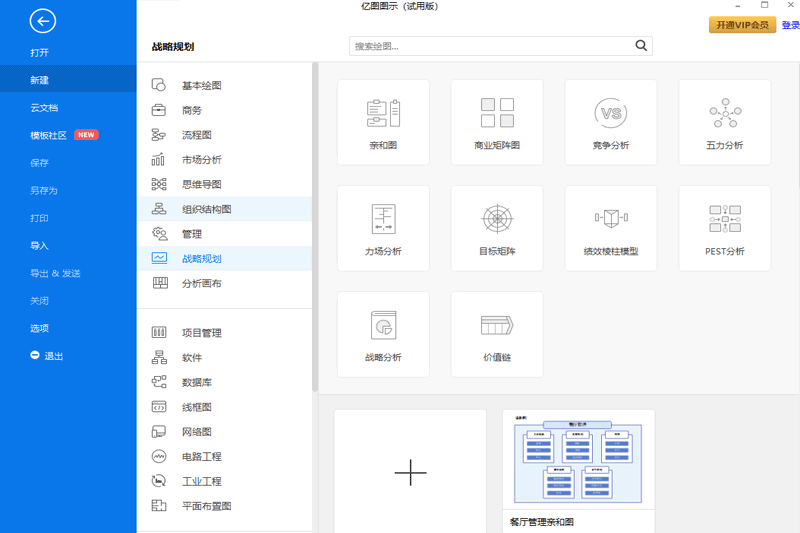This screenshot has height=533, width=800.
Task: Click the 登录 link
Action: (x=790, y=25)
